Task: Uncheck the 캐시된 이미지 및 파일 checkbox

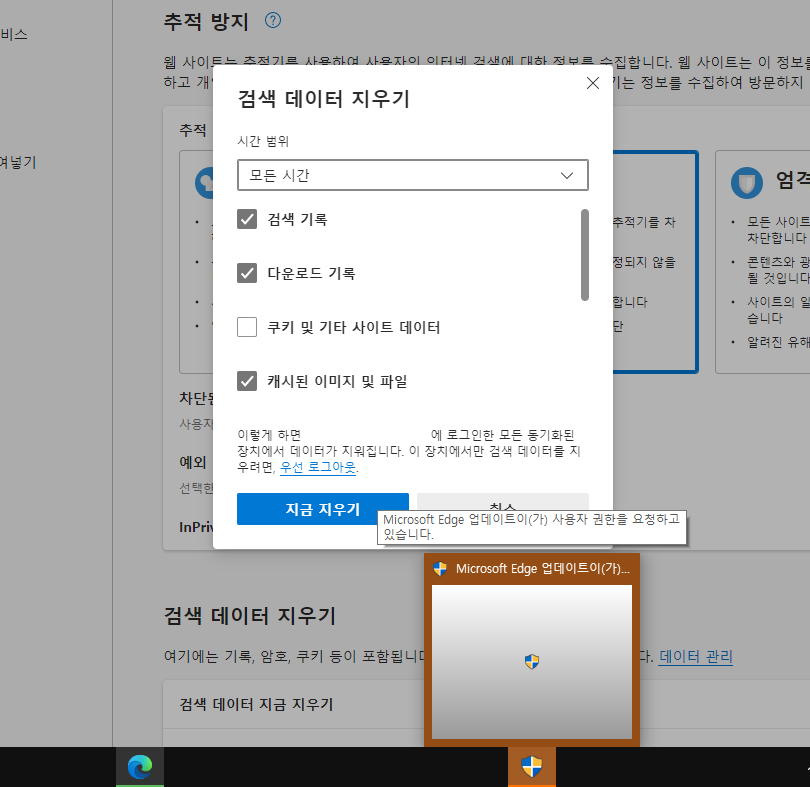Action: (x=247, y=381)
